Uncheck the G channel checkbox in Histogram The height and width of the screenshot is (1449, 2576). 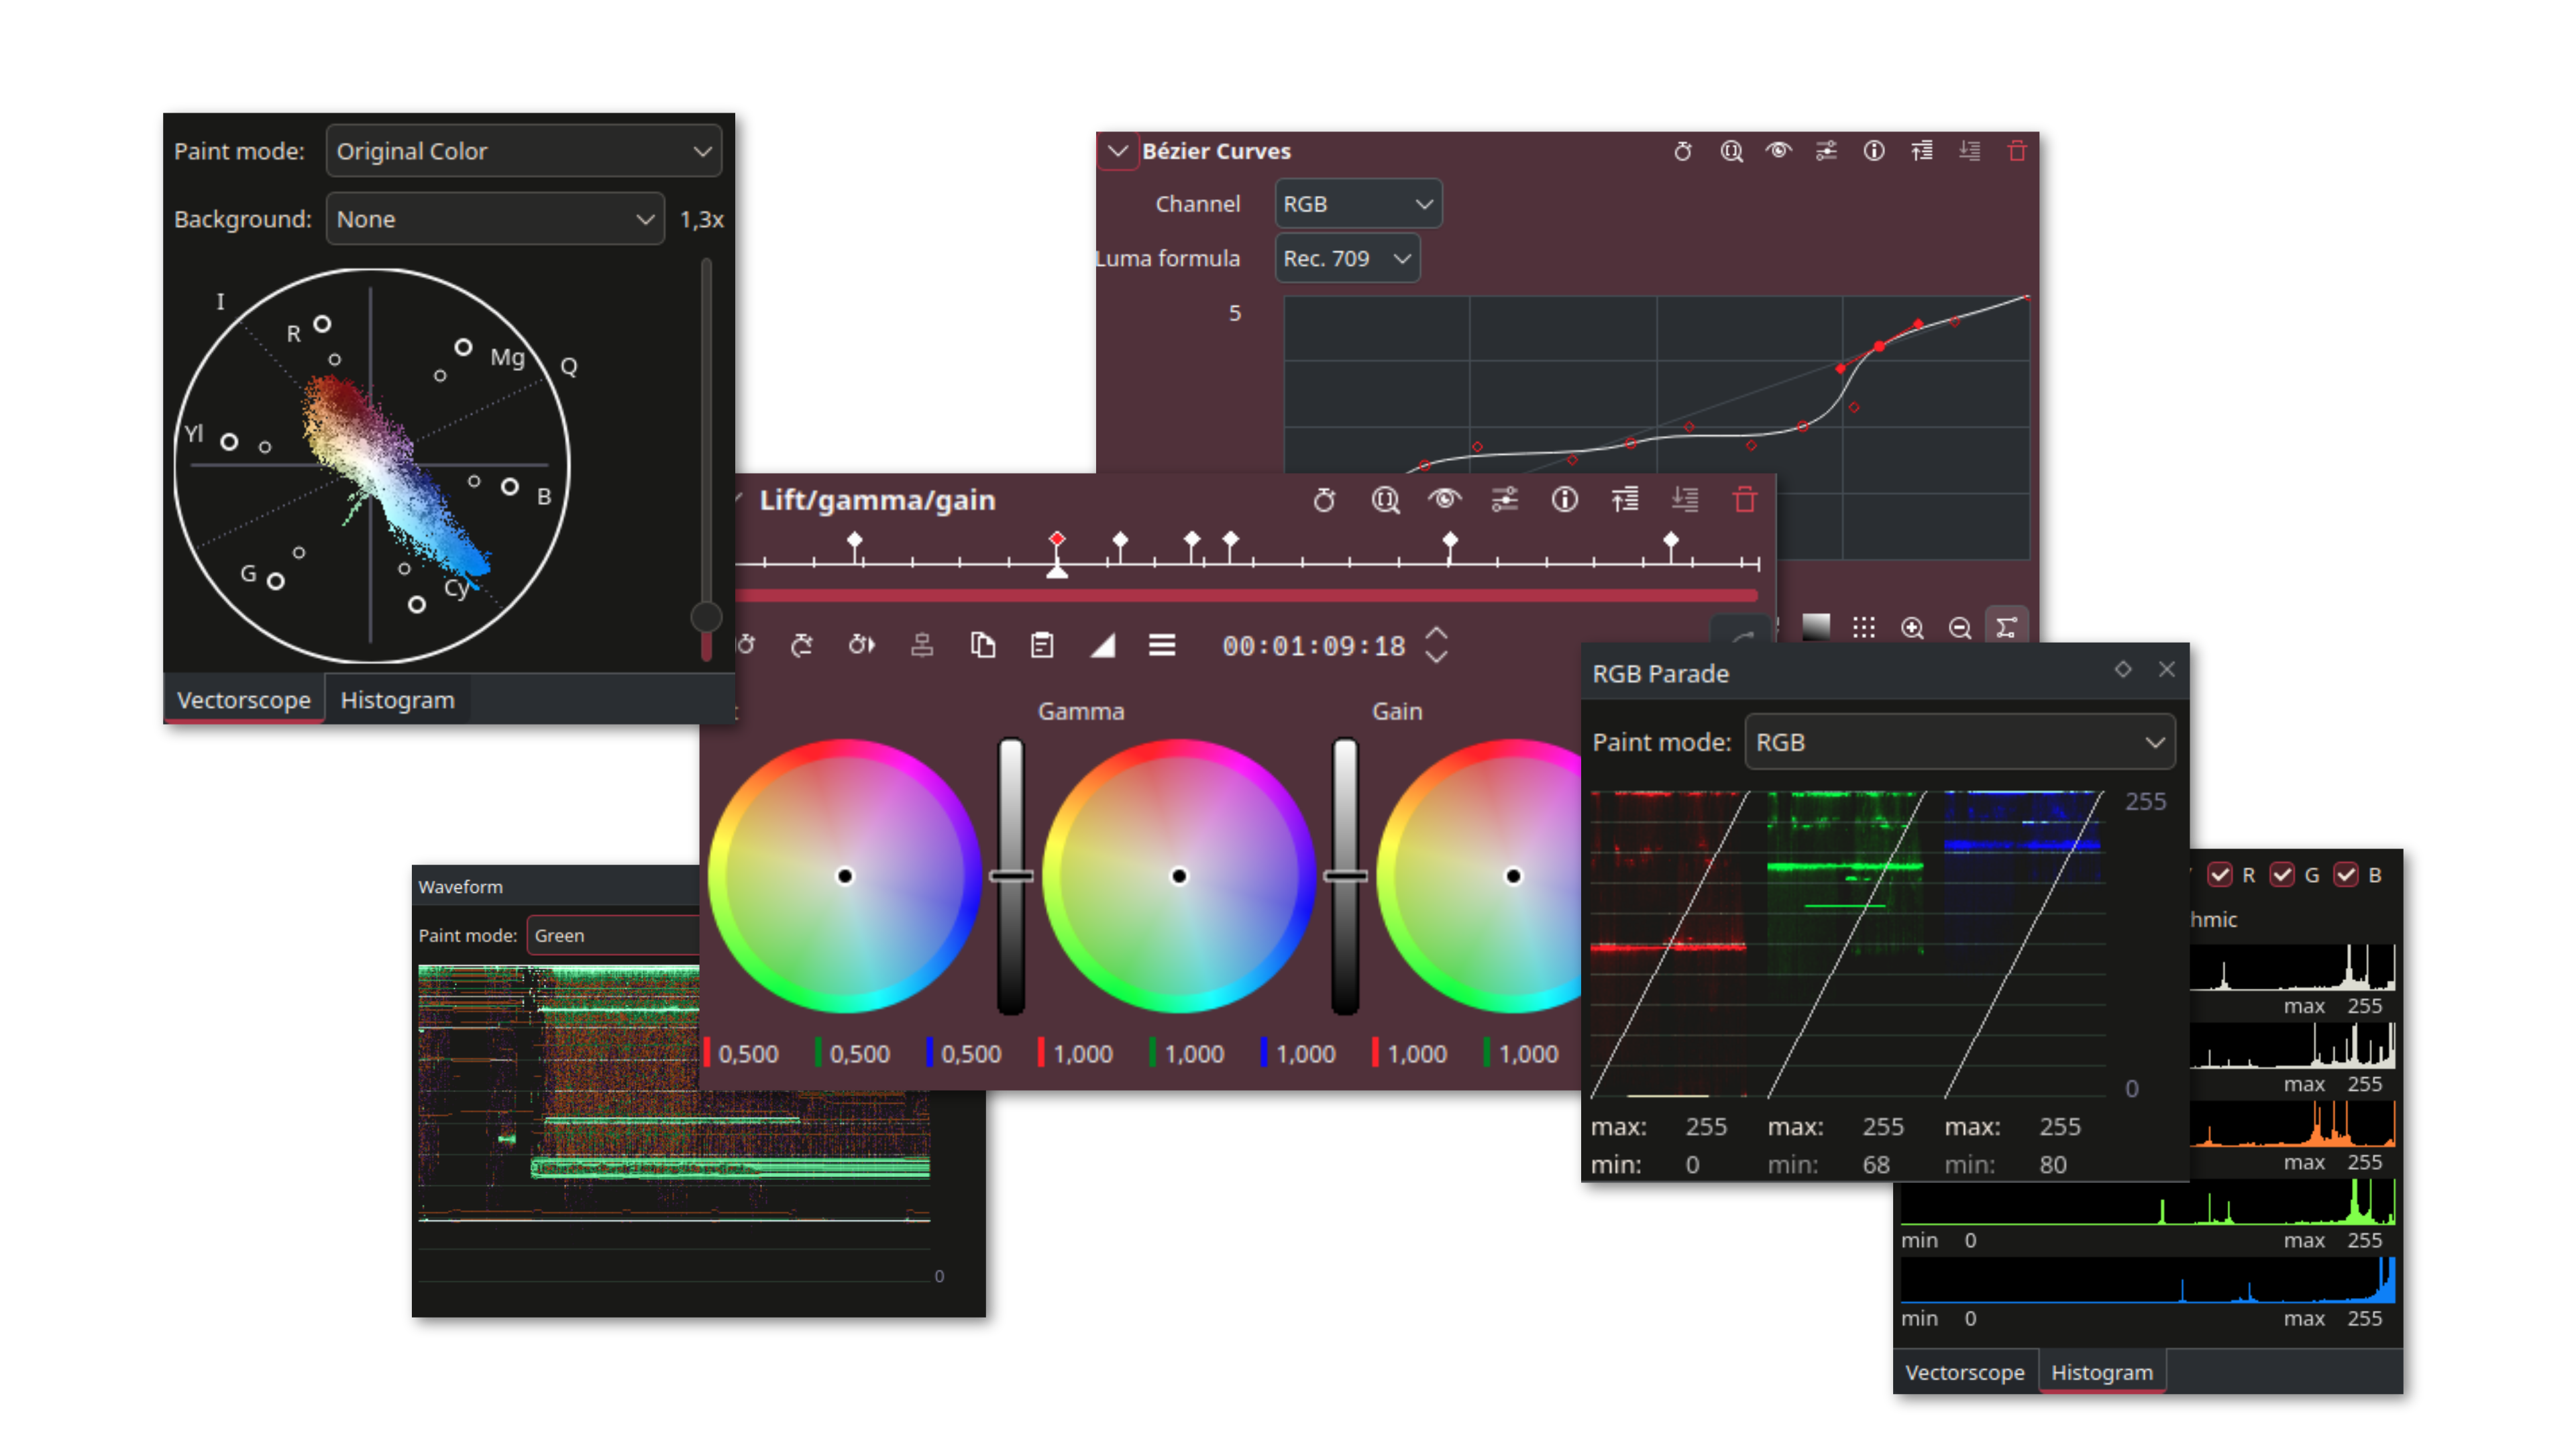click(x=2282, y=875)
